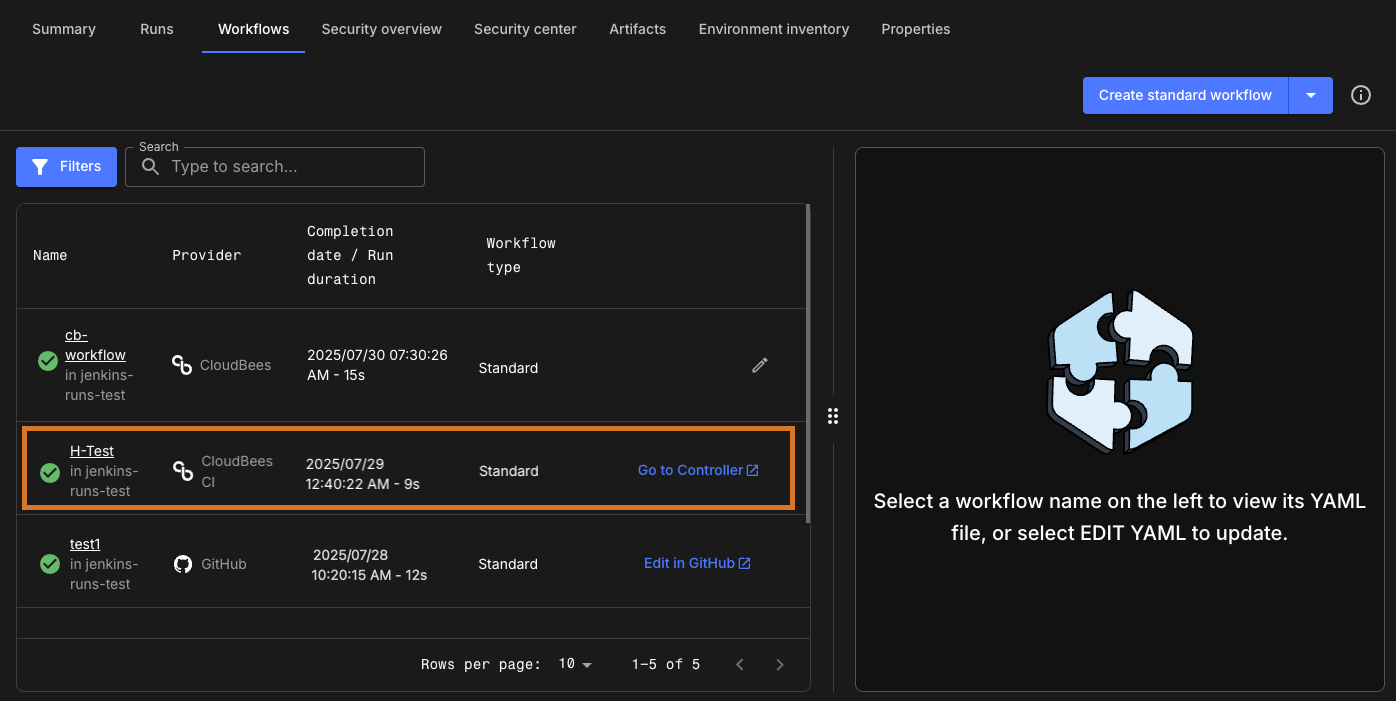Open the Filters panel

tap(66, 167)
